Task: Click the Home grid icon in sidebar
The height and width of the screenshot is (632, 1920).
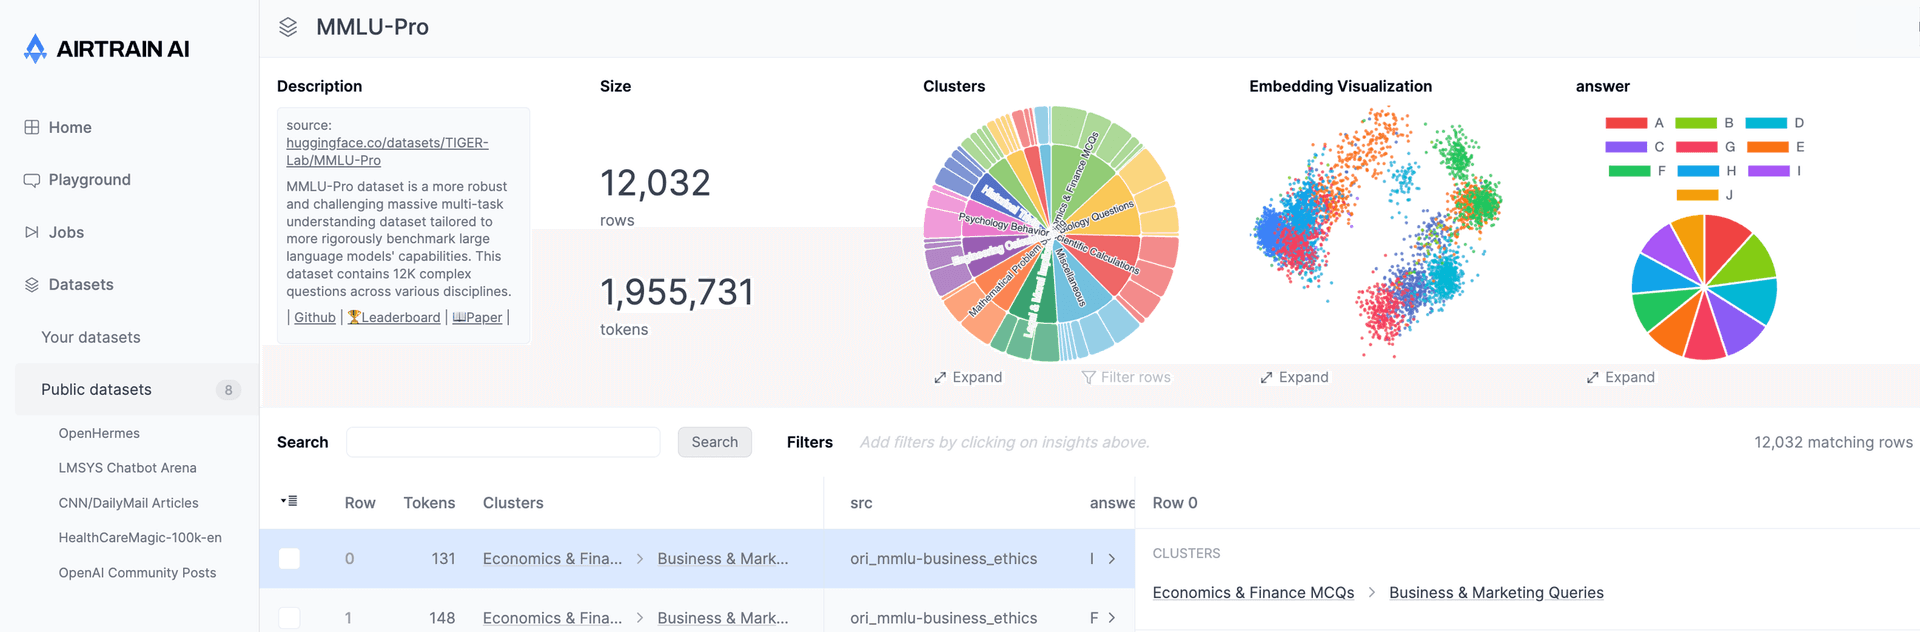Action: tap(32, 127)
